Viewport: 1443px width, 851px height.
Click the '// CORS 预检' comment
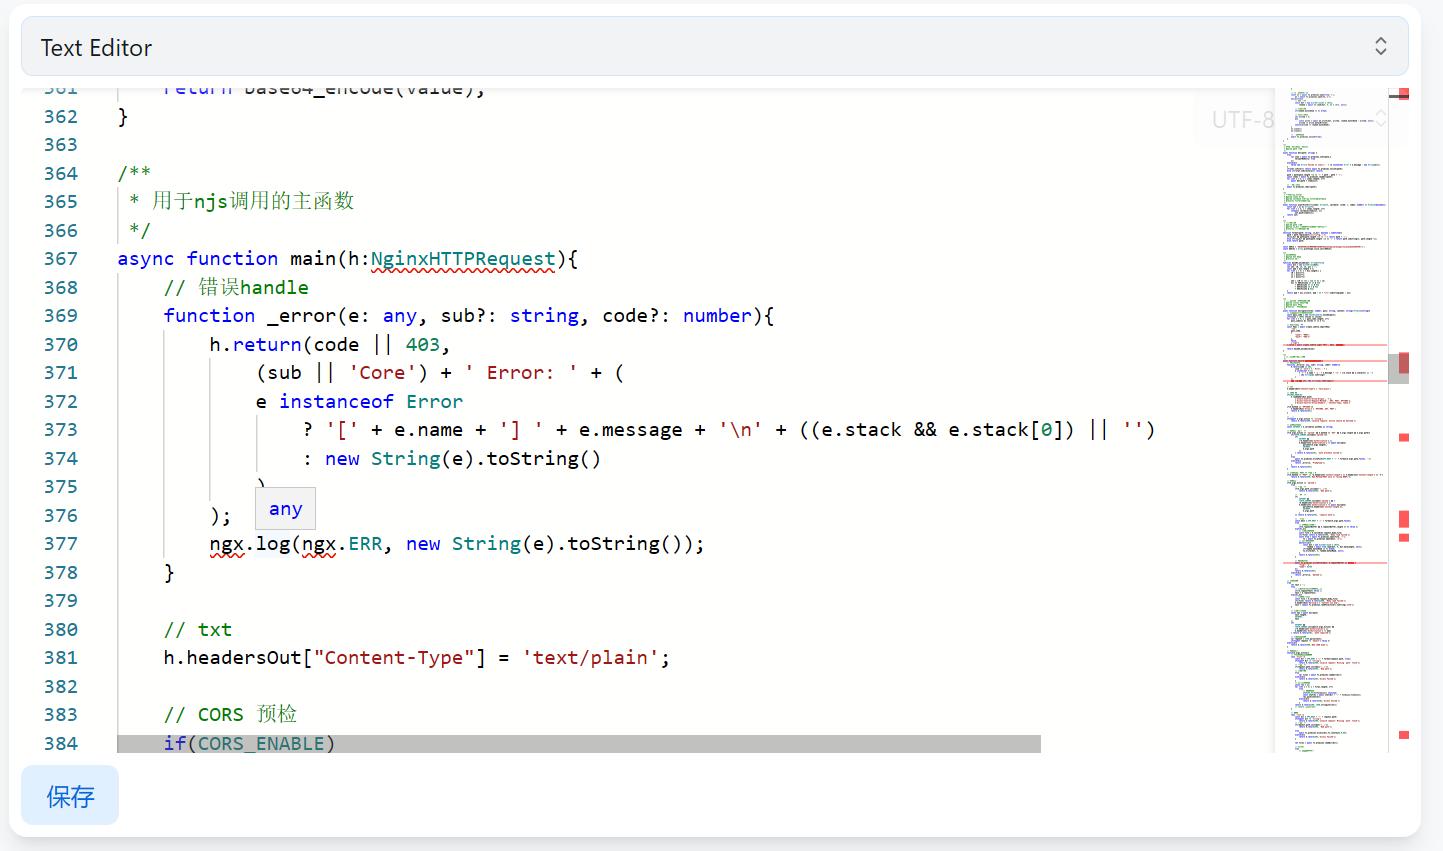(231, 715)
